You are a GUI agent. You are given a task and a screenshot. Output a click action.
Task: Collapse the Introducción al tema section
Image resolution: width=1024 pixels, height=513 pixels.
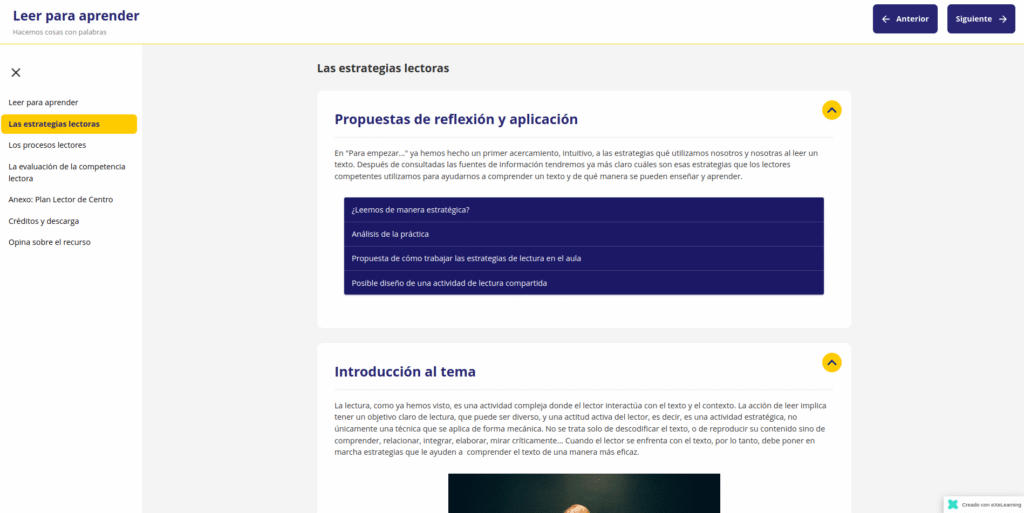tap(831, 362)
